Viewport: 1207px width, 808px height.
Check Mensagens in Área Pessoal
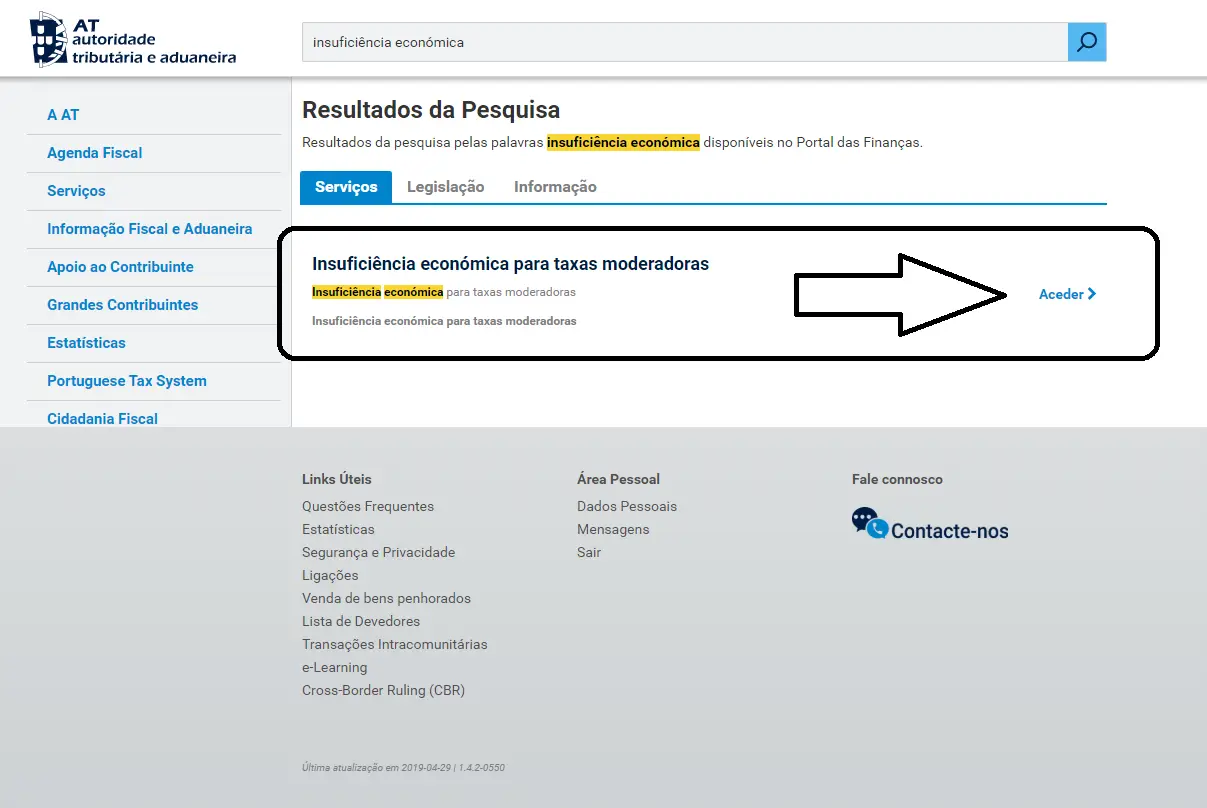[613, 529]
